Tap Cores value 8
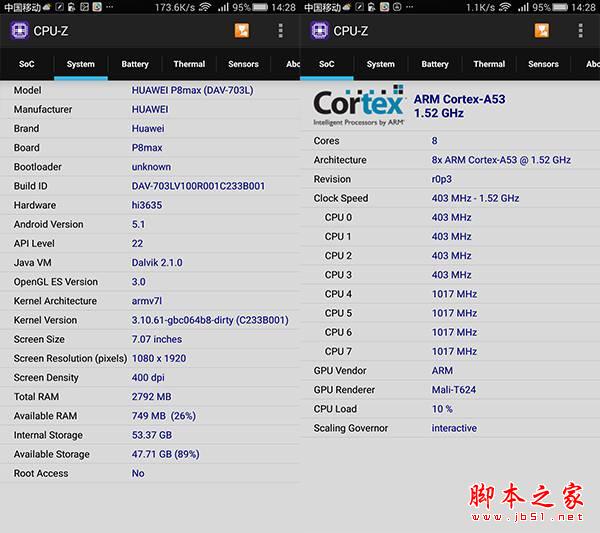This screenshot has height=533, width=600. pyautogui.click(x=434, y=141)
